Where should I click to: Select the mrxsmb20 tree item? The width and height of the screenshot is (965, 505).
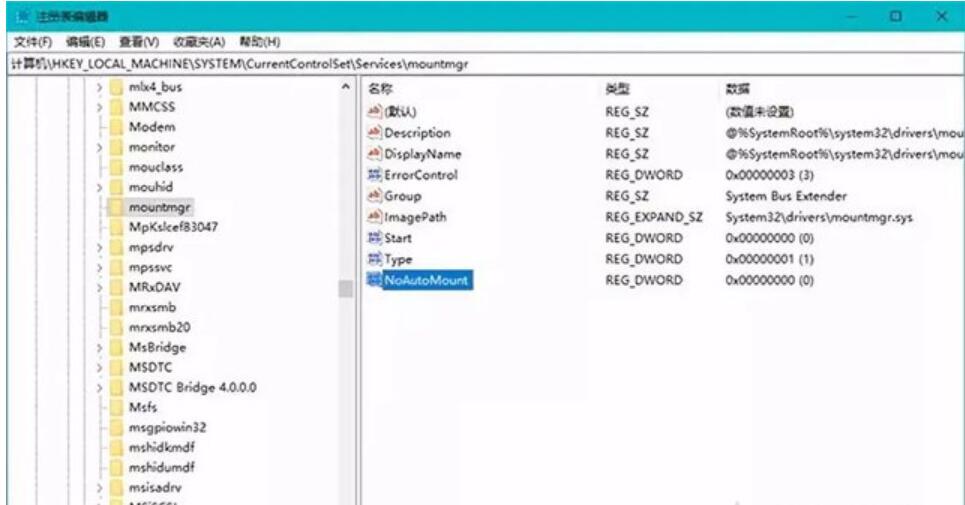coord(159,327)
